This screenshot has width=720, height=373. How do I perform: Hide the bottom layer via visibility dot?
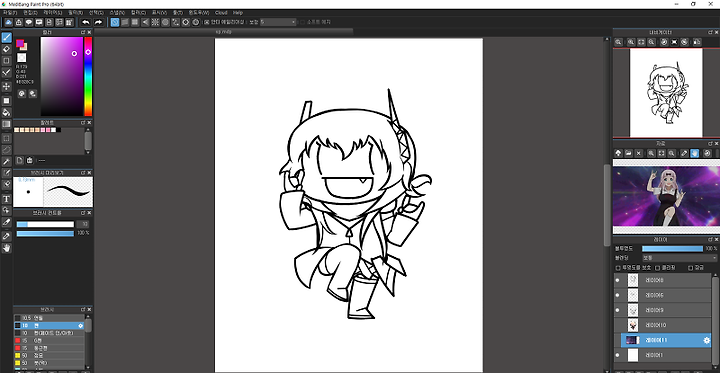click(617, 355)
